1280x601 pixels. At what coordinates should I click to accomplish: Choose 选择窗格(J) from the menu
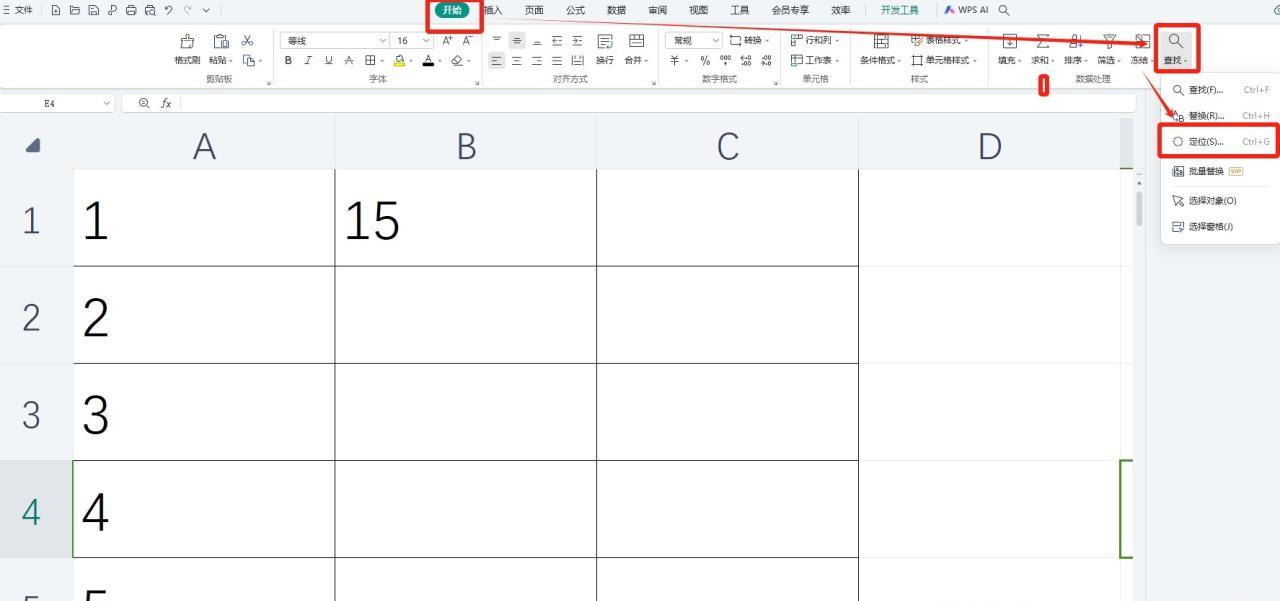point(1220,226)
